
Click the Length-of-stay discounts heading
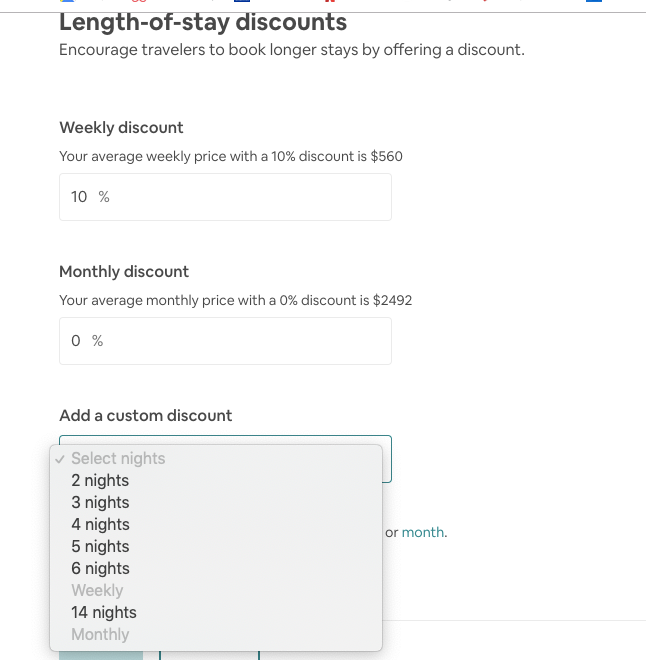pos(203,21)
